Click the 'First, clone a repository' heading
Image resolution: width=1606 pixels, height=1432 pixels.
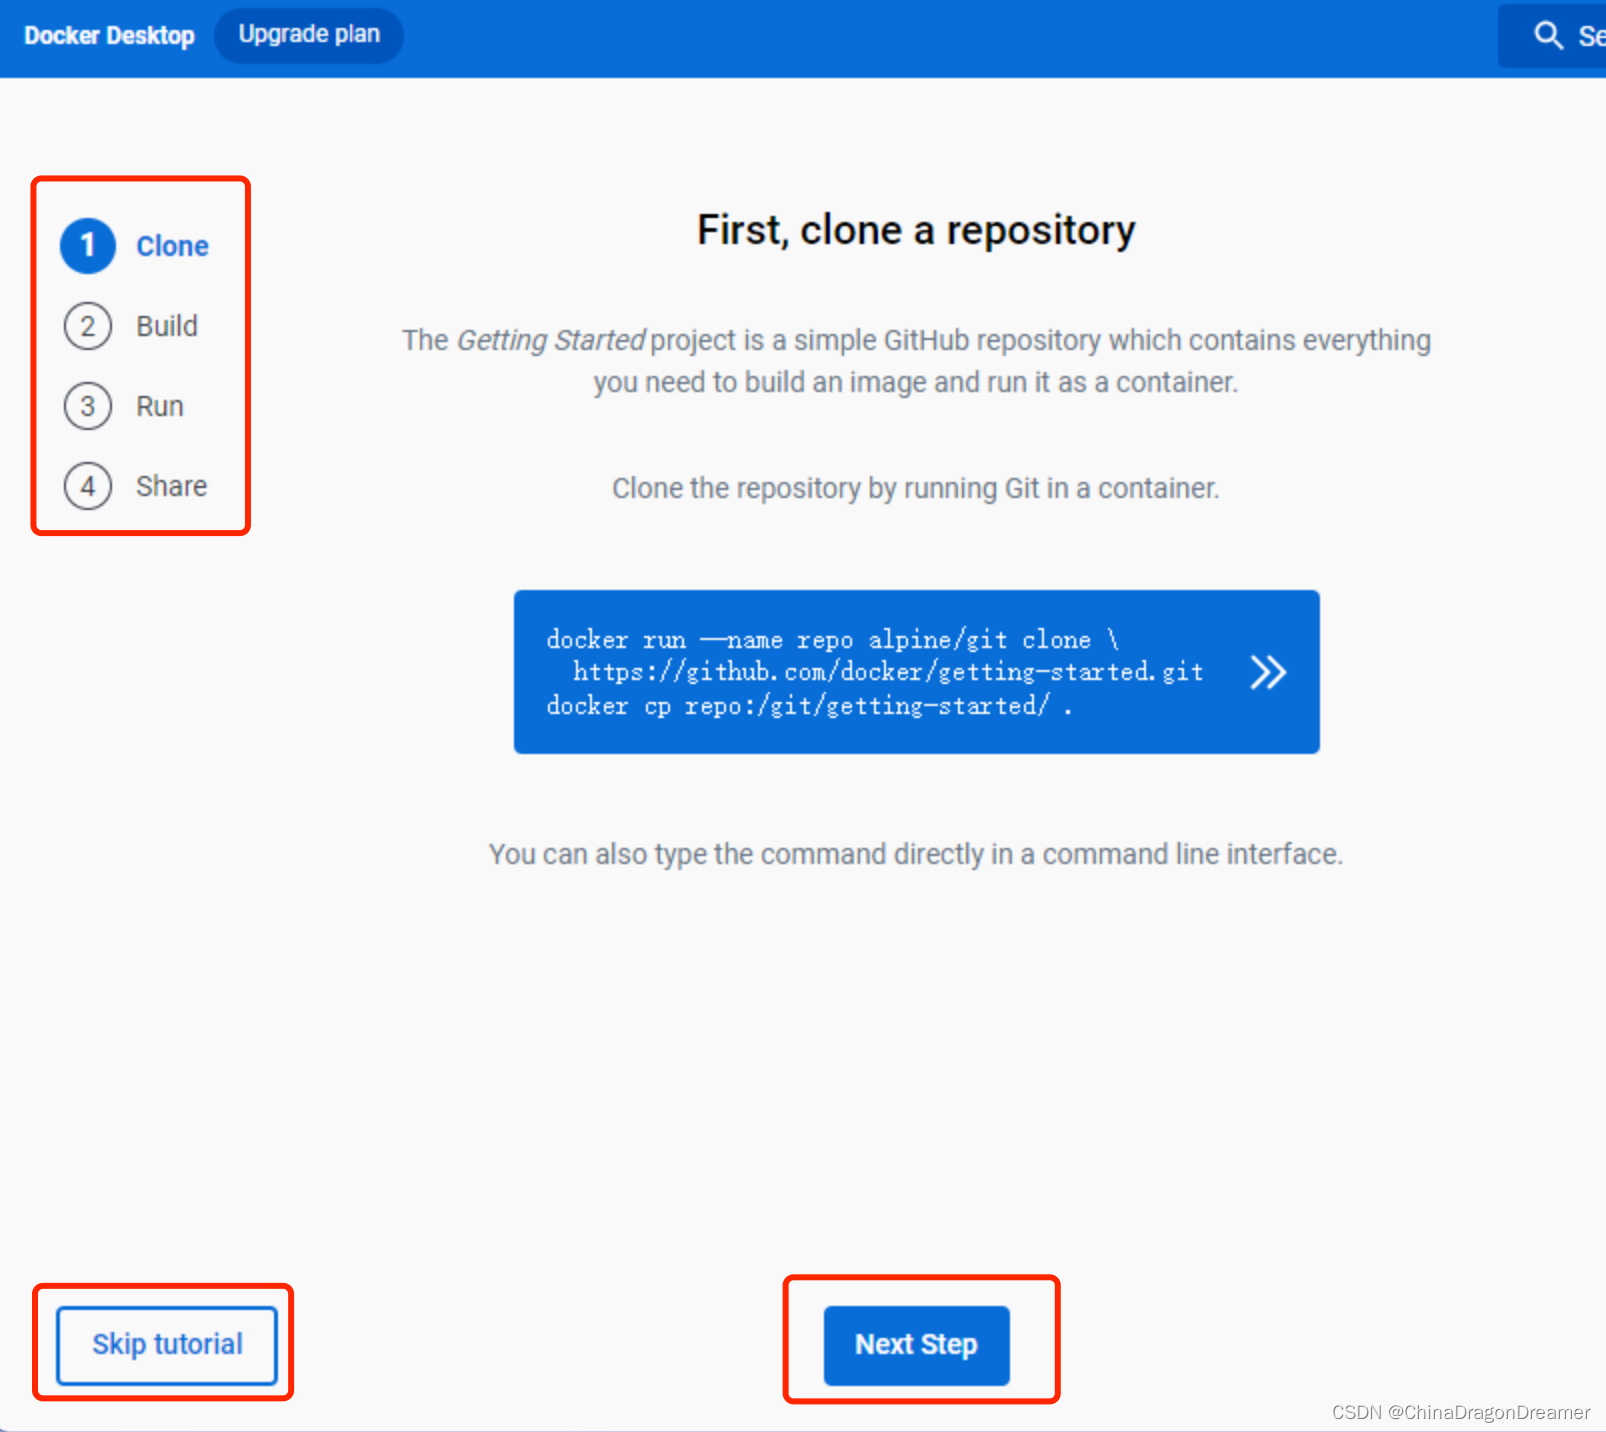click(x=916, y=230)
